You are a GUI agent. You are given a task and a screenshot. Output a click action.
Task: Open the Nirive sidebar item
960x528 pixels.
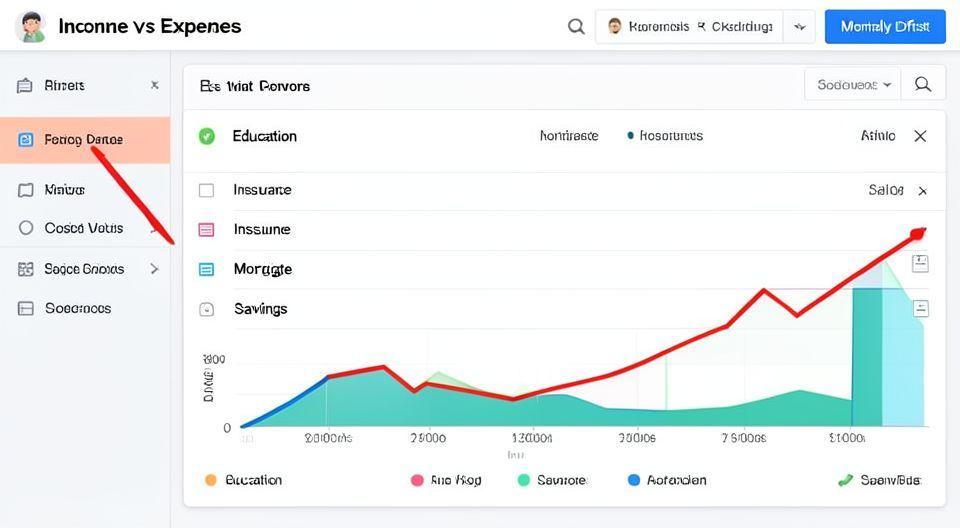pos(64,189)
